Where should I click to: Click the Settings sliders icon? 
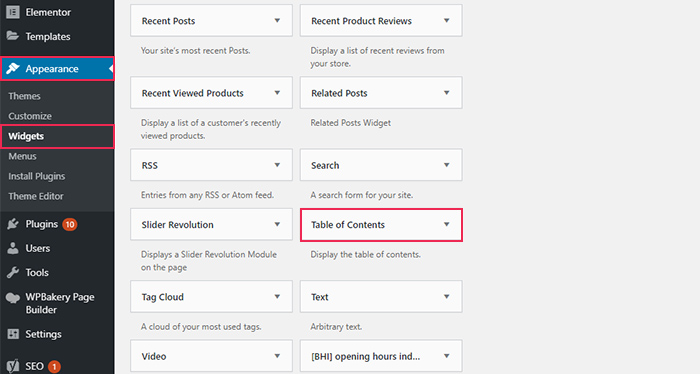(x=13, y=334)
